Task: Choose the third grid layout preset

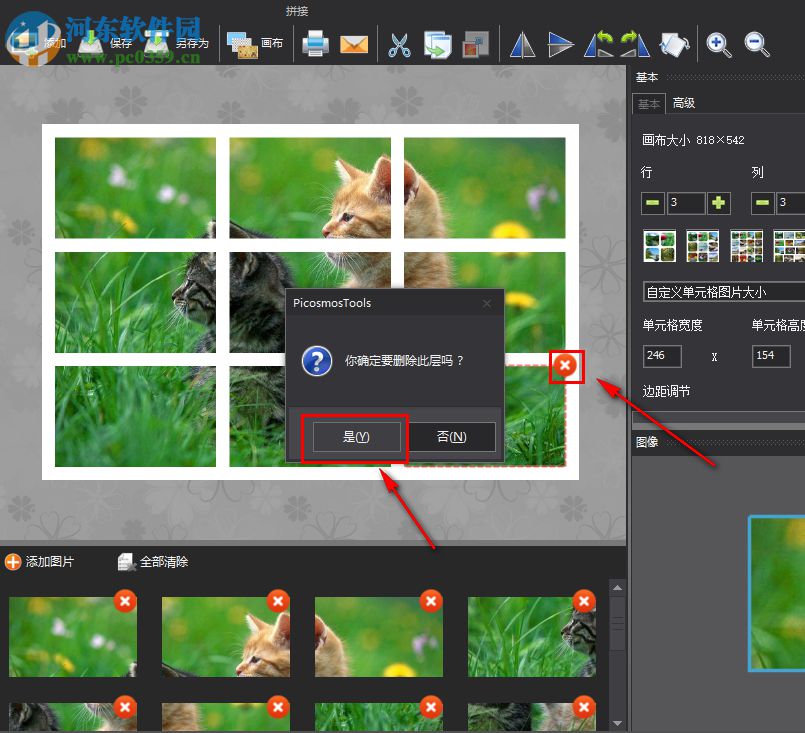Action: (746, 246)
